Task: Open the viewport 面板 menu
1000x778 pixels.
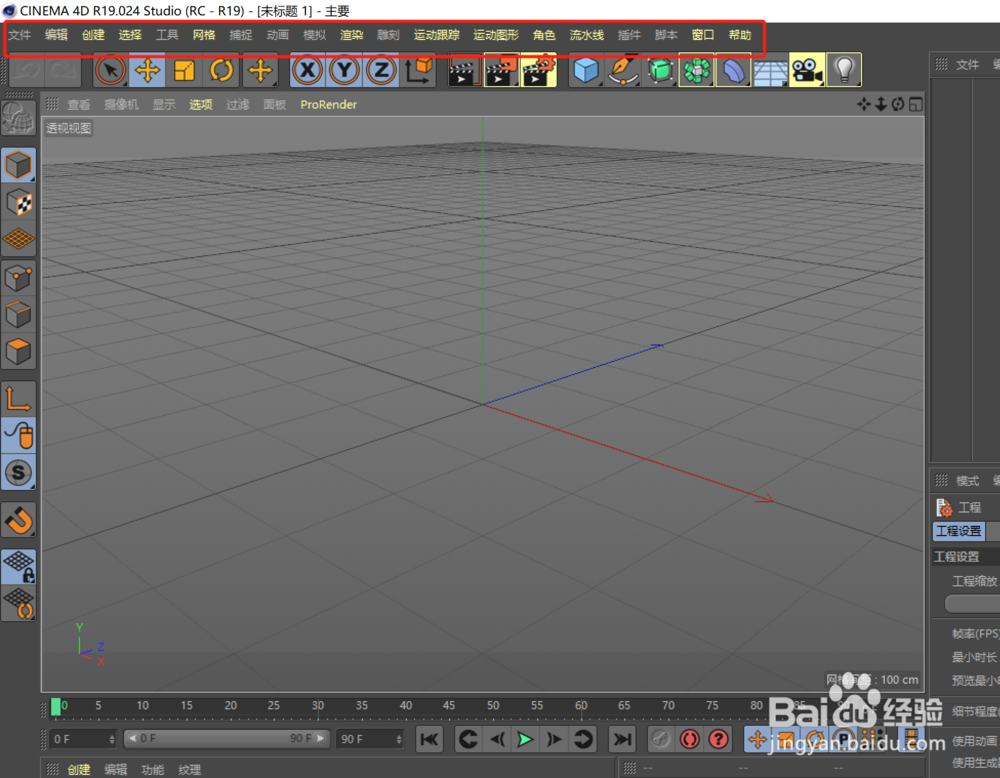Action: tap(275, 105)
